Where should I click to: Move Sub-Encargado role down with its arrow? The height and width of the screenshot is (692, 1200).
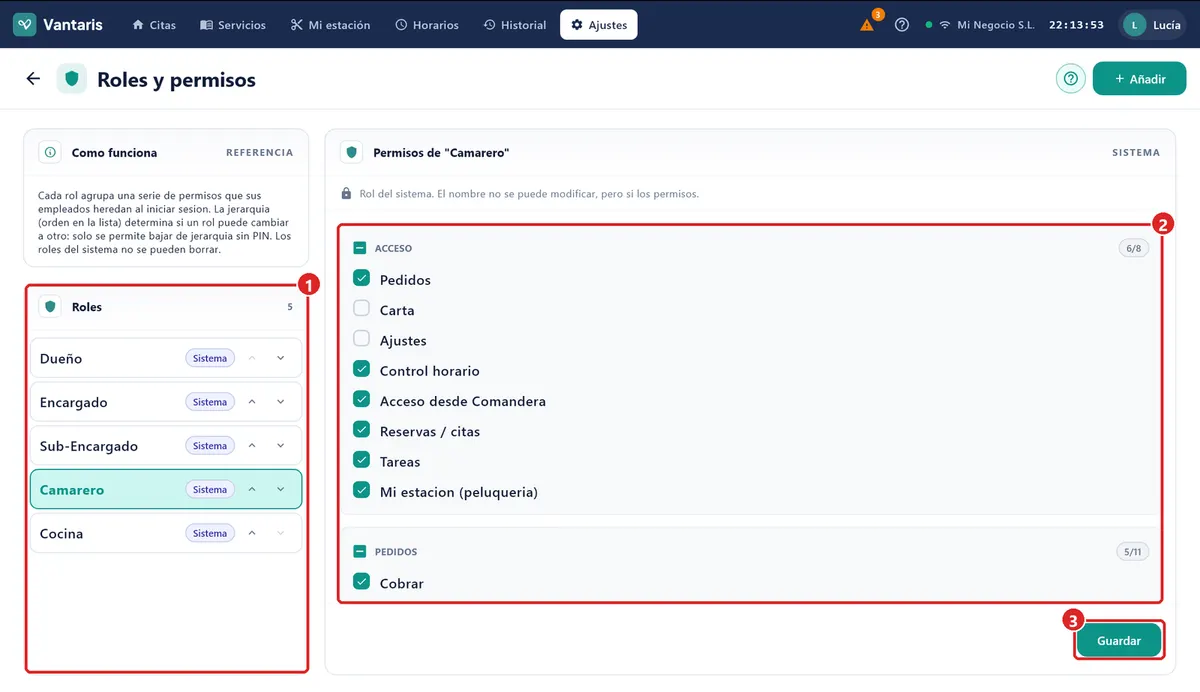point(281,446)
